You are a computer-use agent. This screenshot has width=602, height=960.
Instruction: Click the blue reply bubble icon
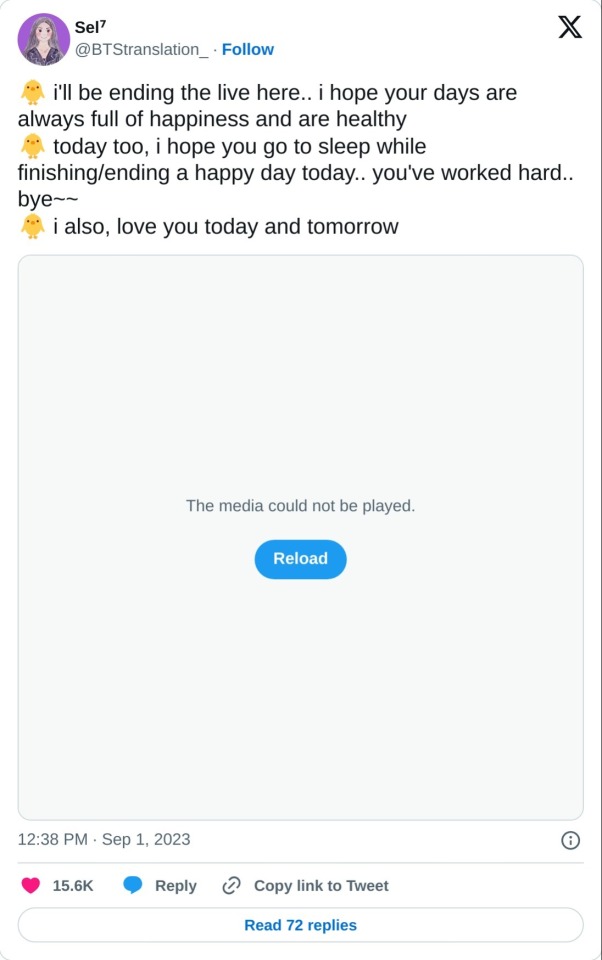coord(133,885)
